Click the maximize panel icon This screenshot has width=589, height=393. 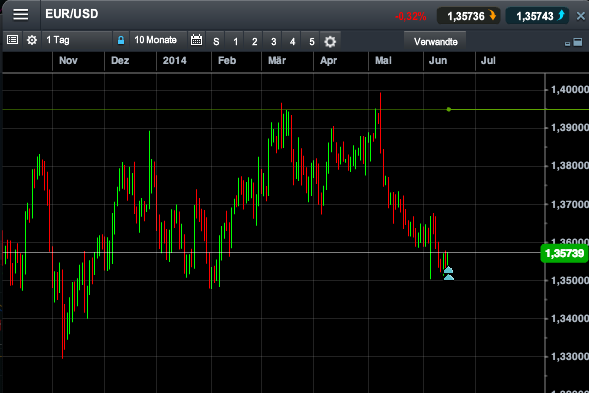point(578,42)
